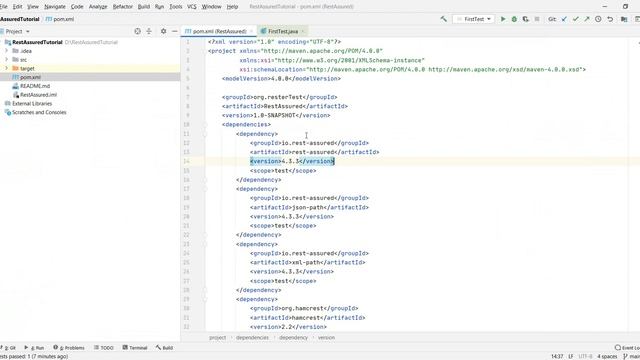Click 'project' in the XML breadcrumb

(218, 338)
